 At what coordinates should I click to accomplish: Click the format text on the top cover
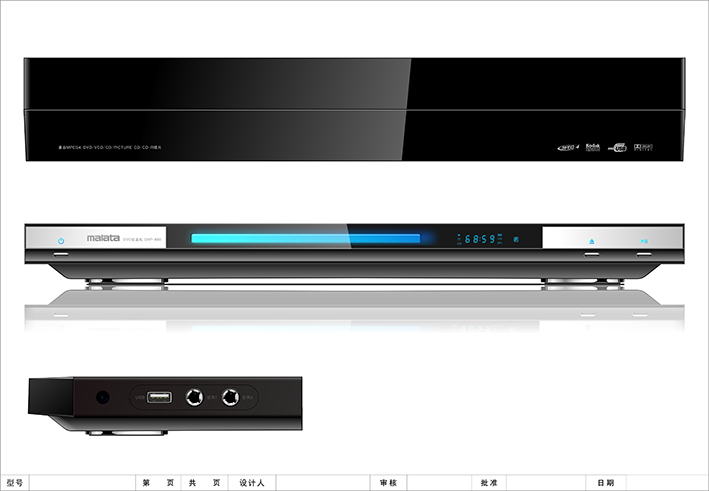(110, 148)
